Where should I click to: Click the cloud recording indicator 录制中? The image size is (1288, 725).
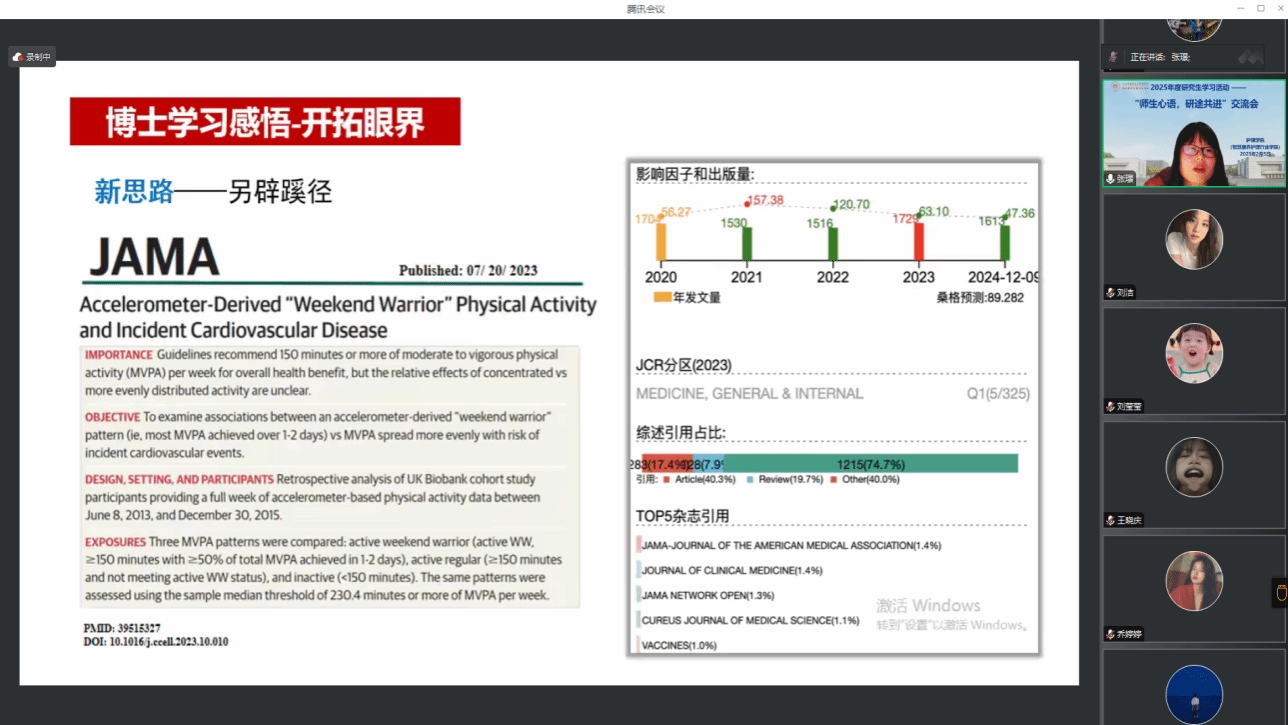tap(31, 57)
